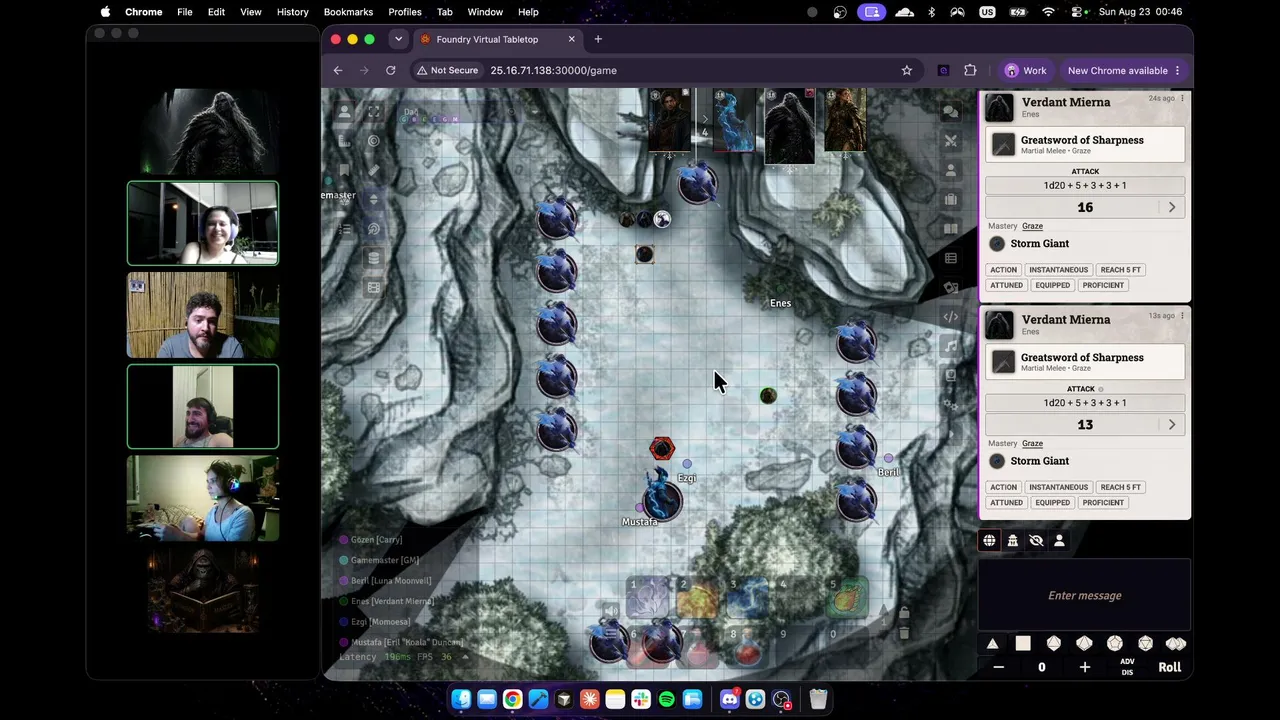Click the Roll button in dice tray

point(1169,667)
